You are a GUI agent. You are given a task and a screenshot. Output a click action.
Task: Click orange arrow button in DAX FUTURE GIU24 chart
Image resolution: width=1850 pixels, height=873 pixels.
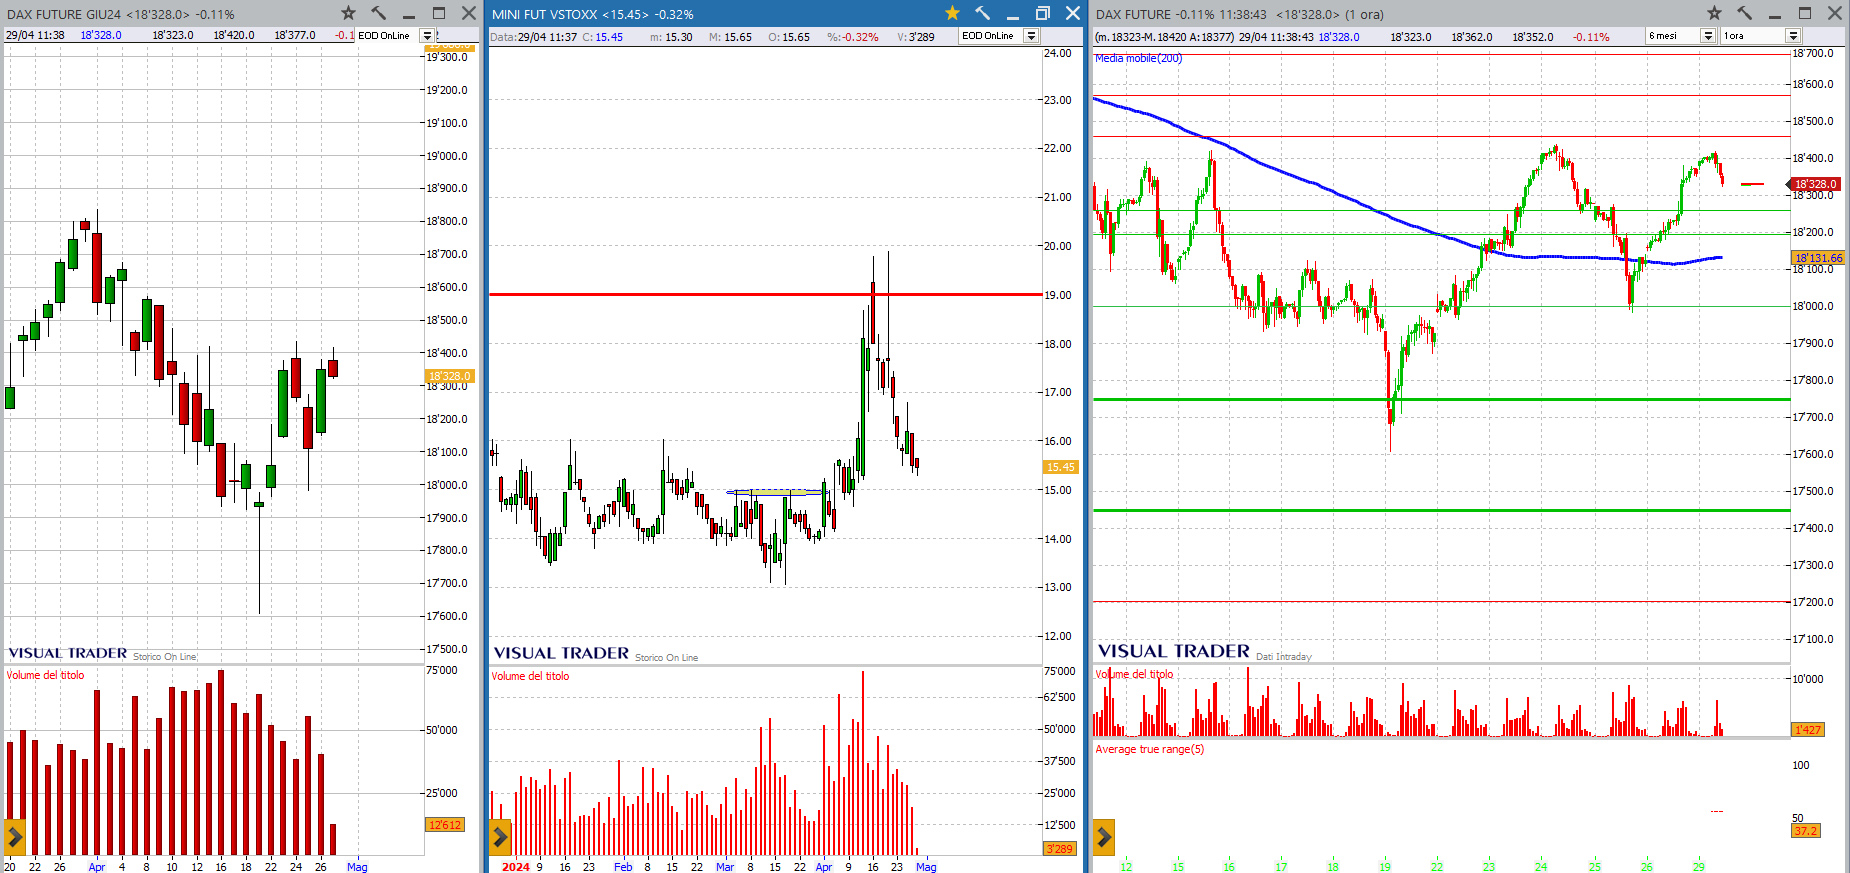pyautogui.click(x=14, y=837)
